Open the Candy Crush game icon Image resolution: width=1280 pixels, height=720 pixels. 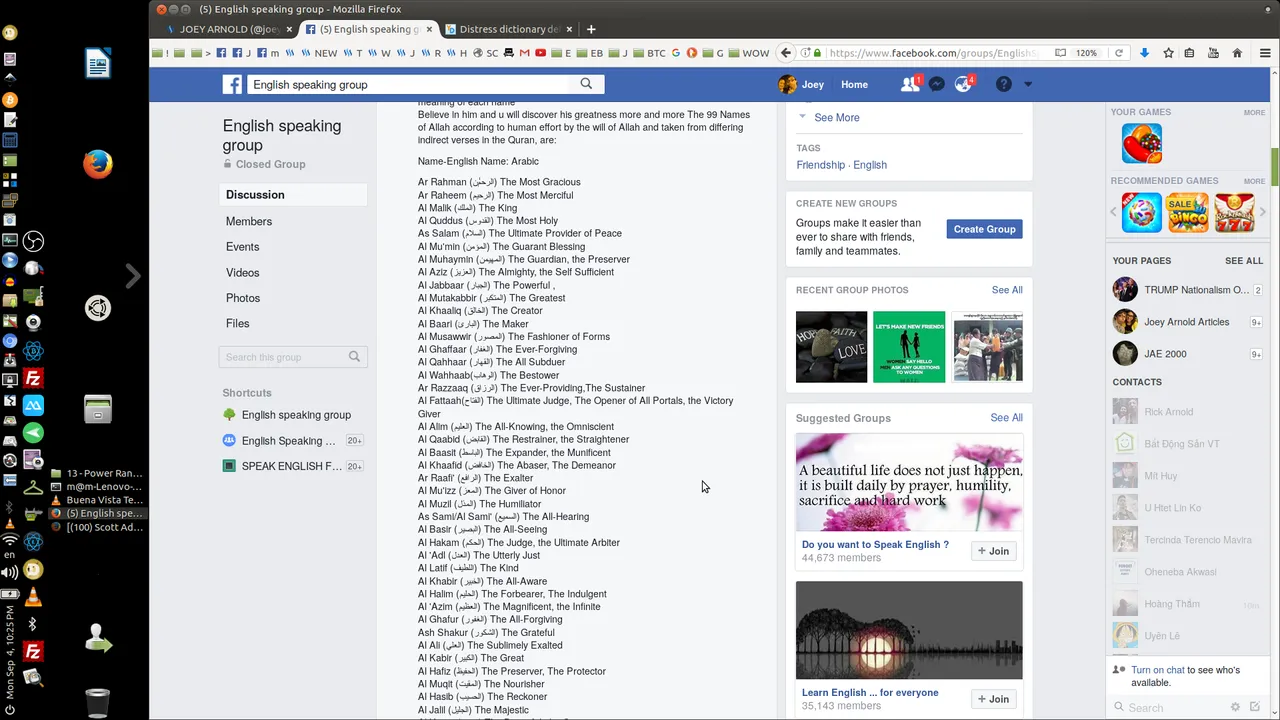[x=1142, y=143]
